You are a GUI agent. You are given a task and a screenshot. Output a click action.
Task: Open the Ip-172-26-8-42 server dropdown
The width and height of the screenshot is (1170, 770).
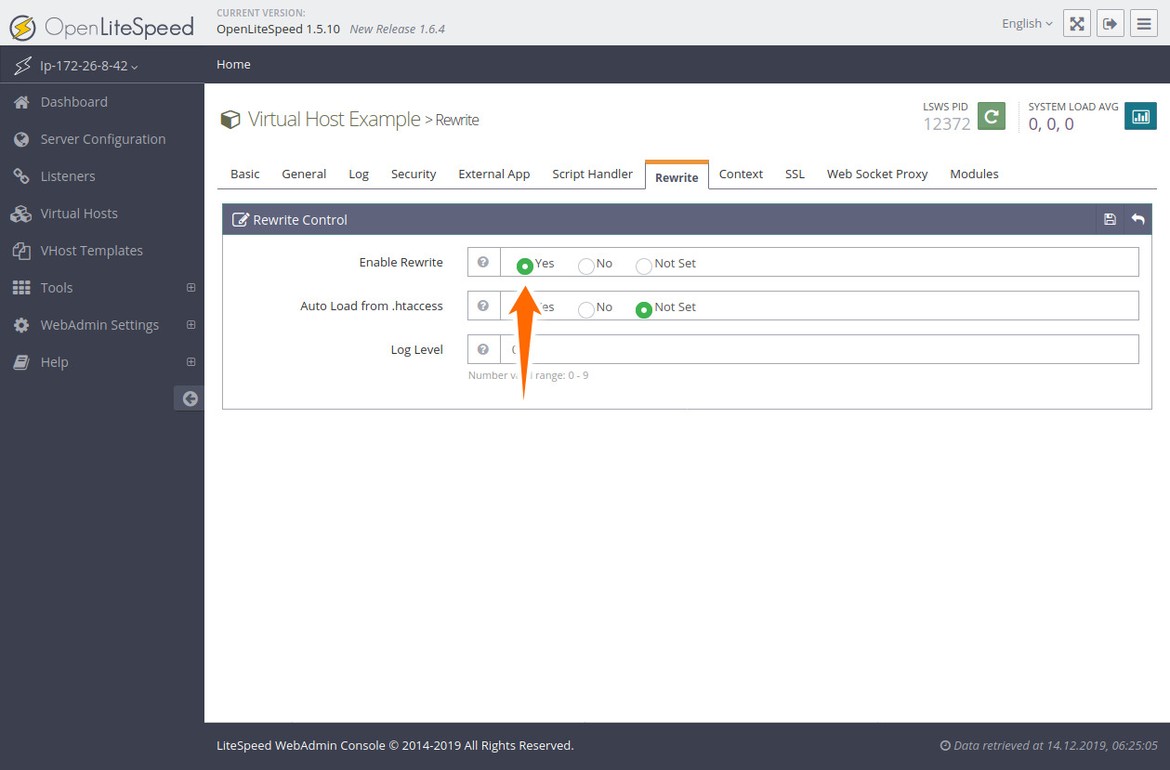[89, 66]
